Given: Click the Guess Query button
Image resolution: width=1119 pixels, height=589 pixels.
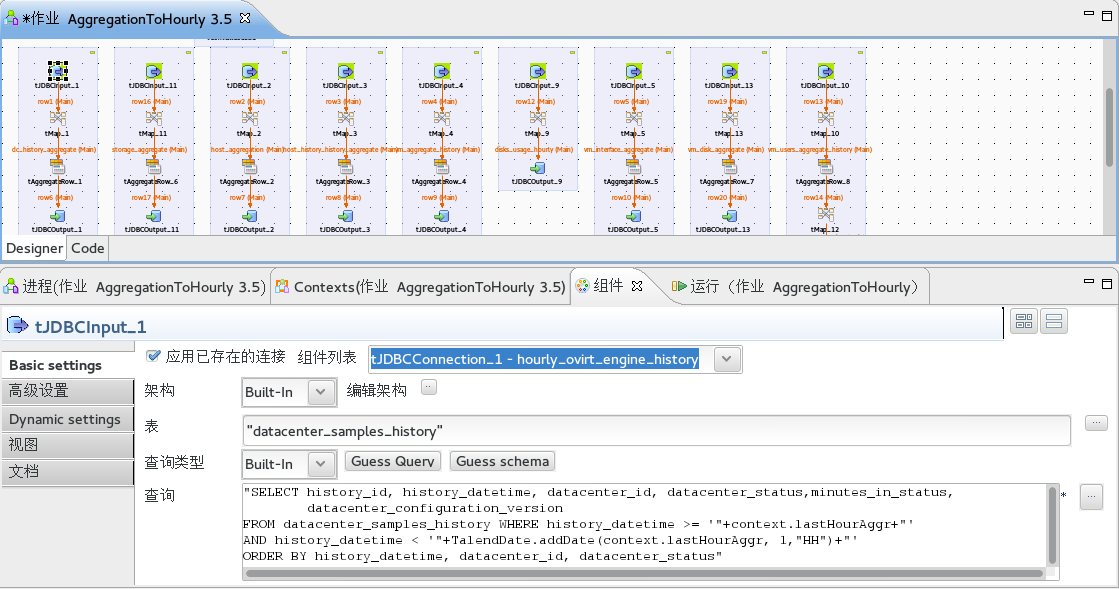Looking at the screenshot, I should (x=392, y=461).
